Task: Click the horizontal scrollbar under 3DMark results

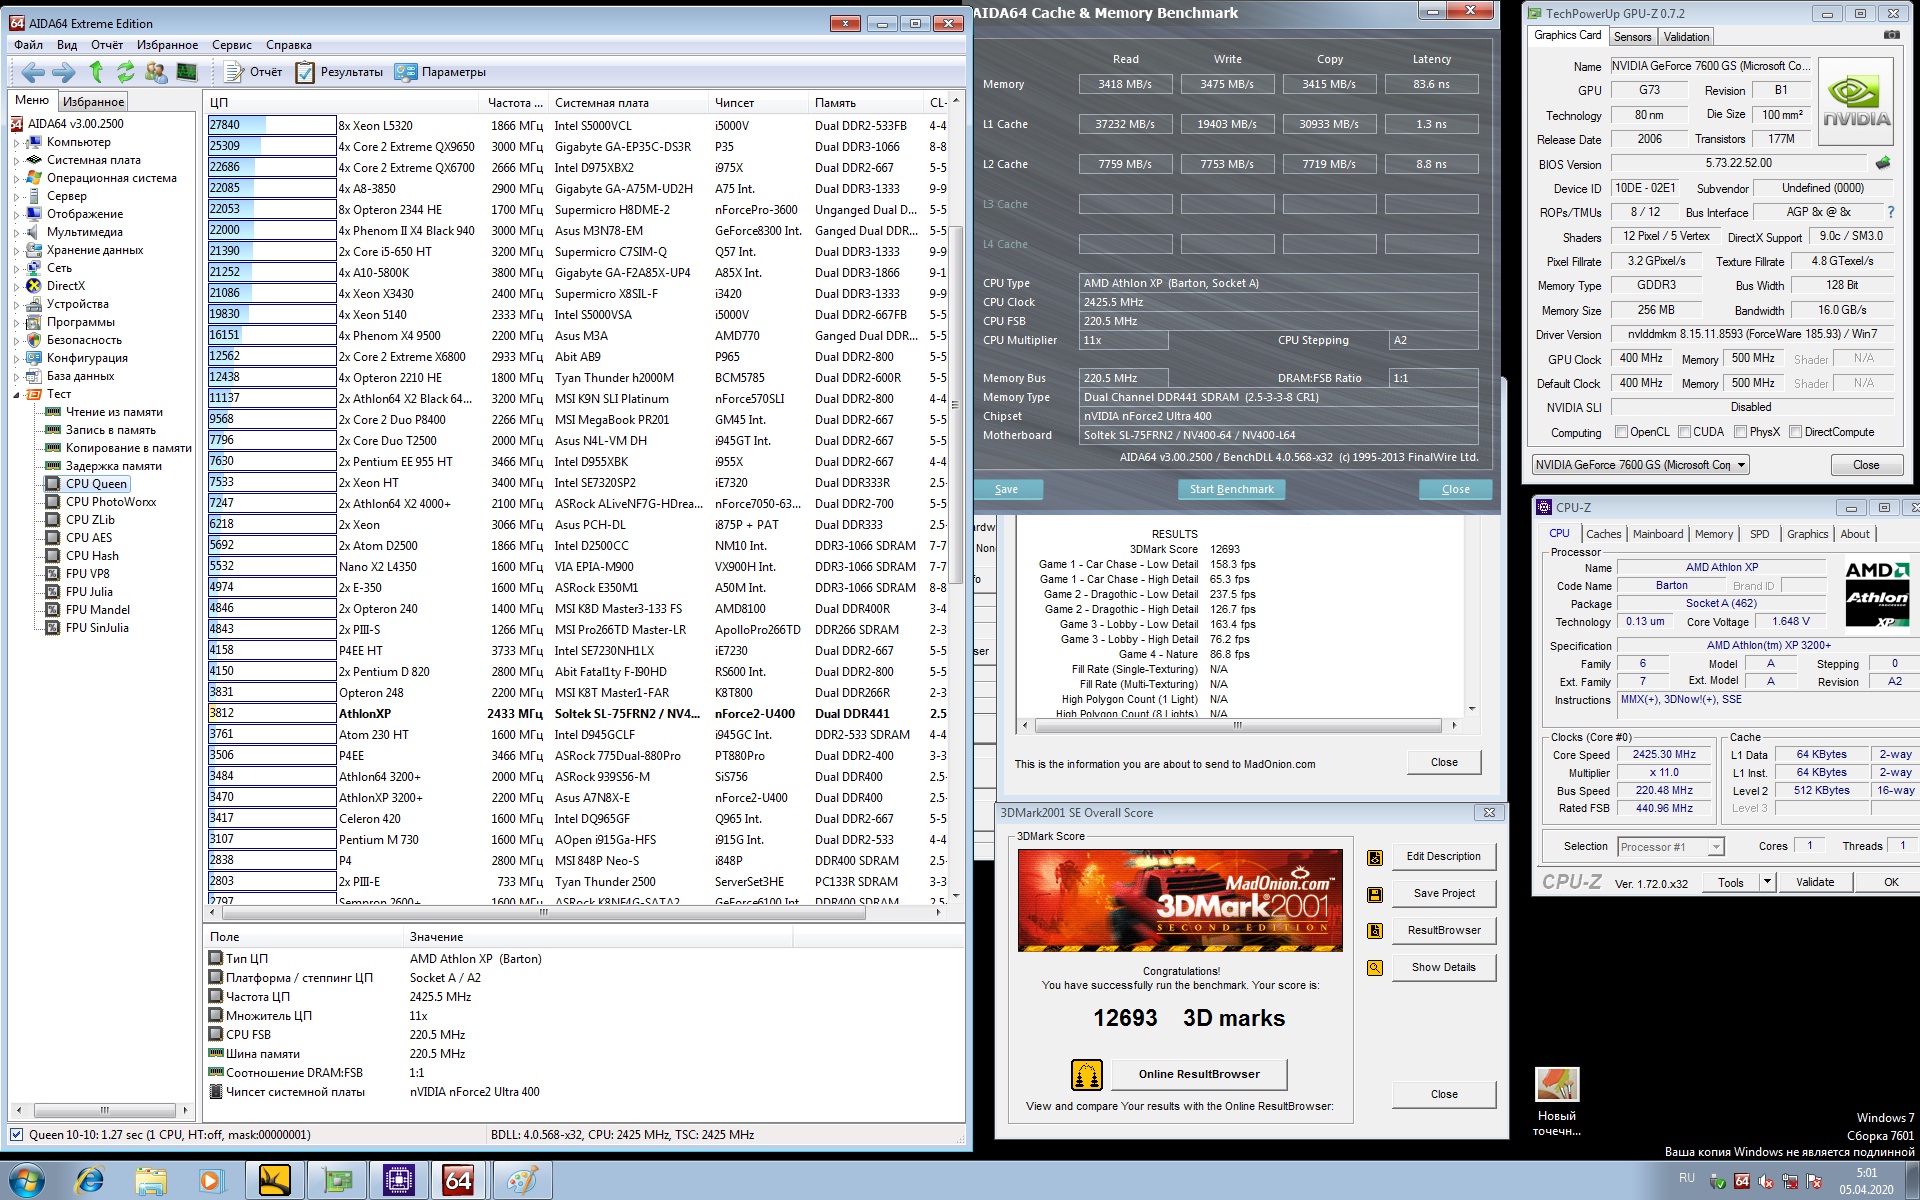Action: 1238,725
